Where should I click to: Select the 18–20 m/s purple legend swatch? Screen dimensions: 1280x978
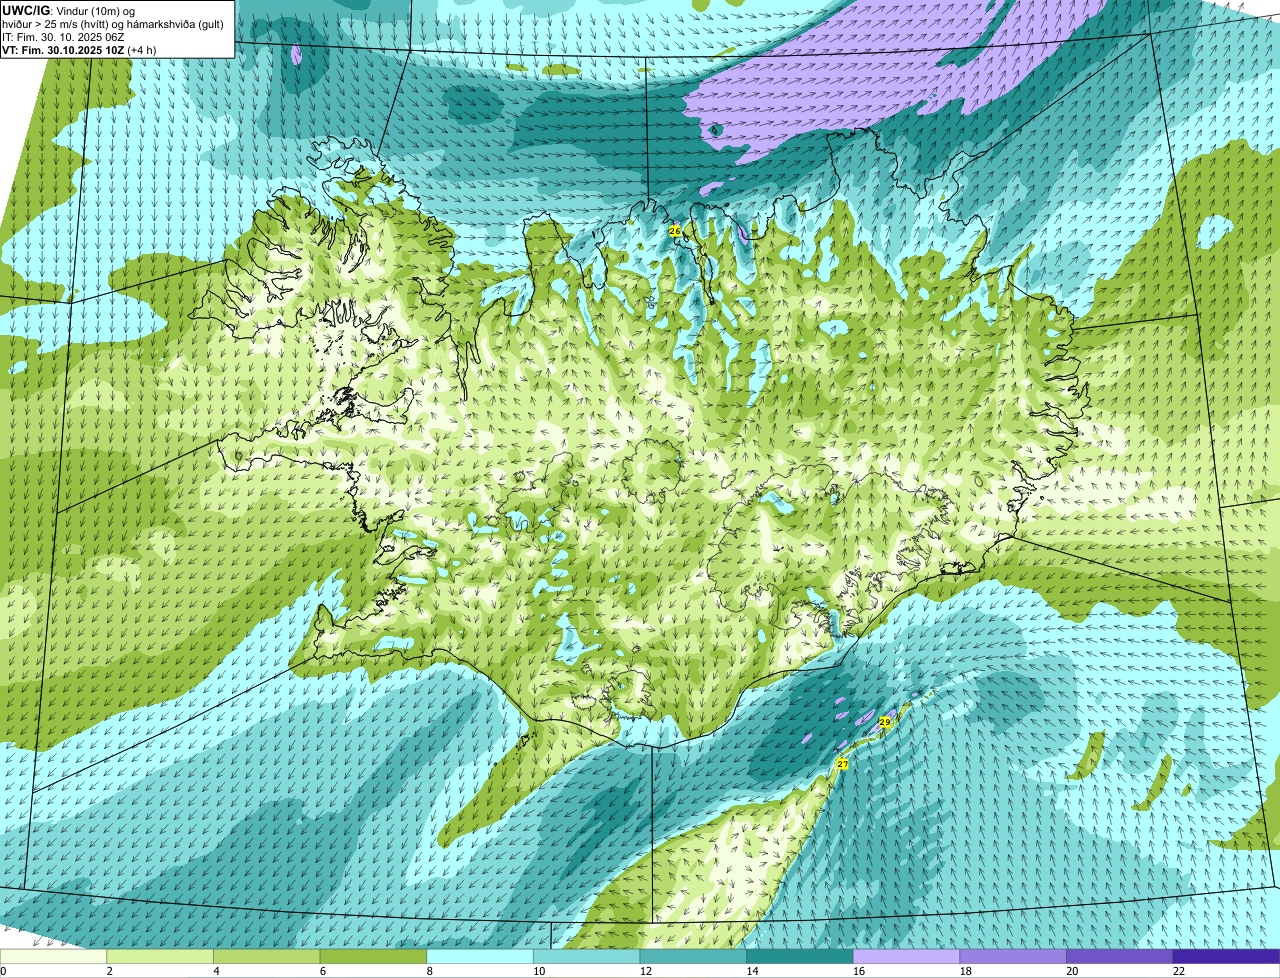1013,957
